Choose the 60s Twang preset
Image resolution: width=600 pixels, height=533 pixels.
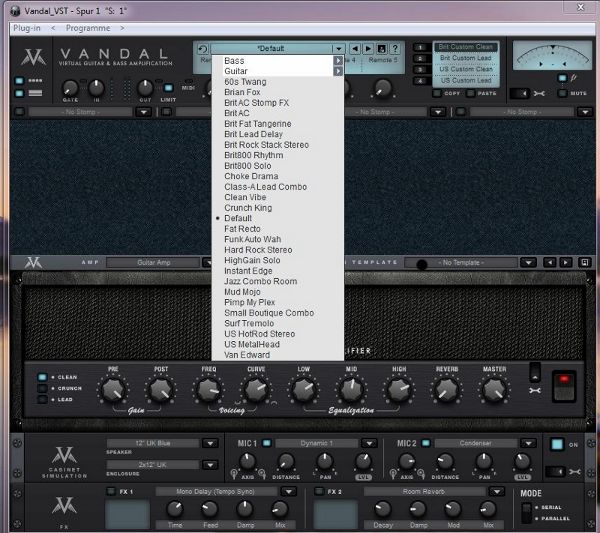click(245, 82)
